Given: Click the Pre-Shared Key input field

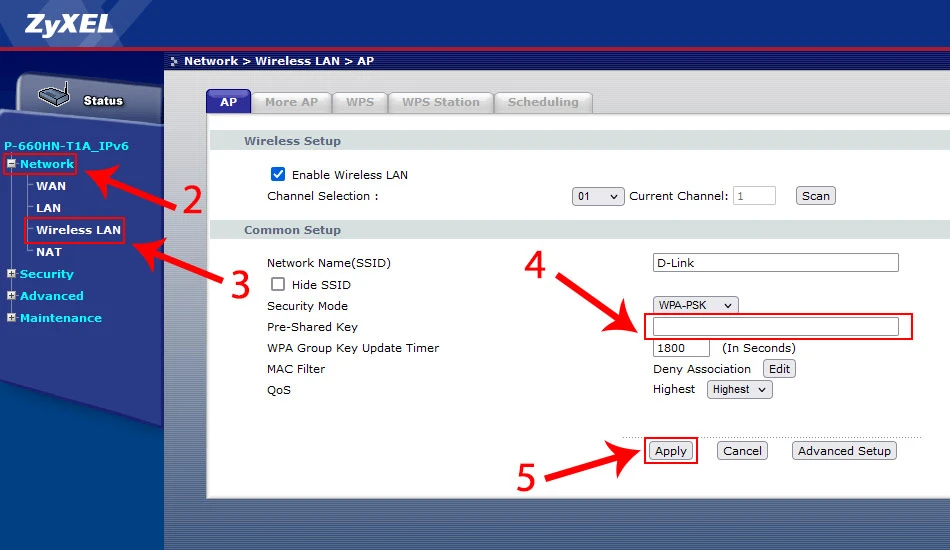Looking at the screenshot, I should click(776, 326).
